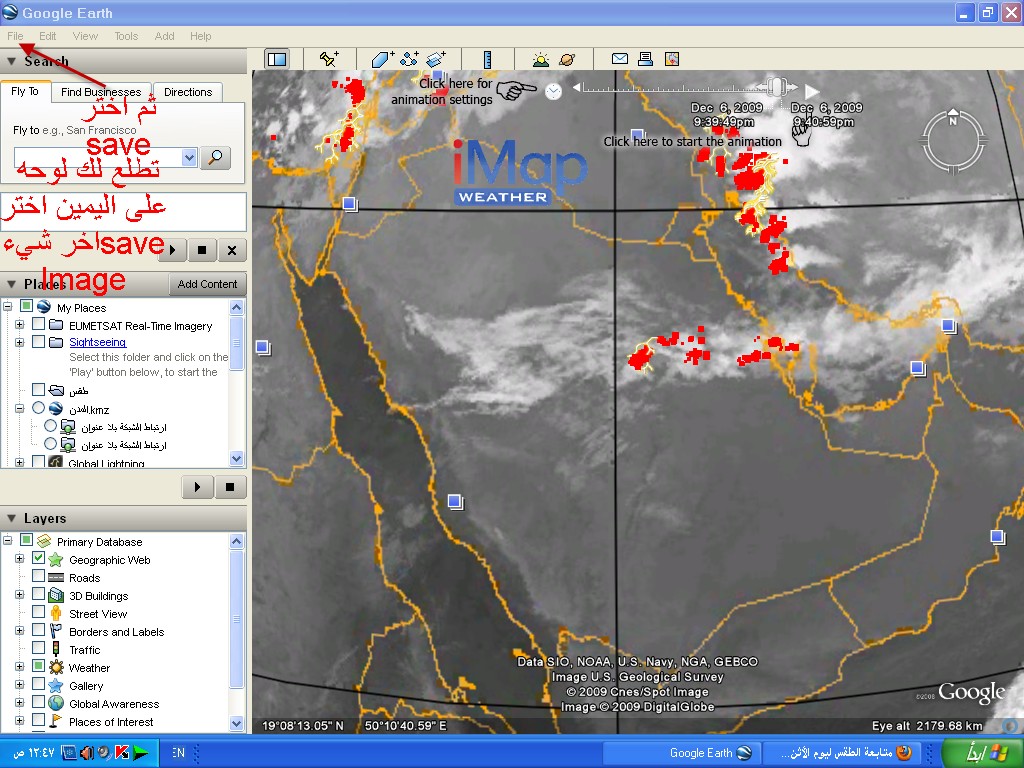Click the Layers list scroll-down arrow
1024x768 pixels.
[x=236, y=723]
